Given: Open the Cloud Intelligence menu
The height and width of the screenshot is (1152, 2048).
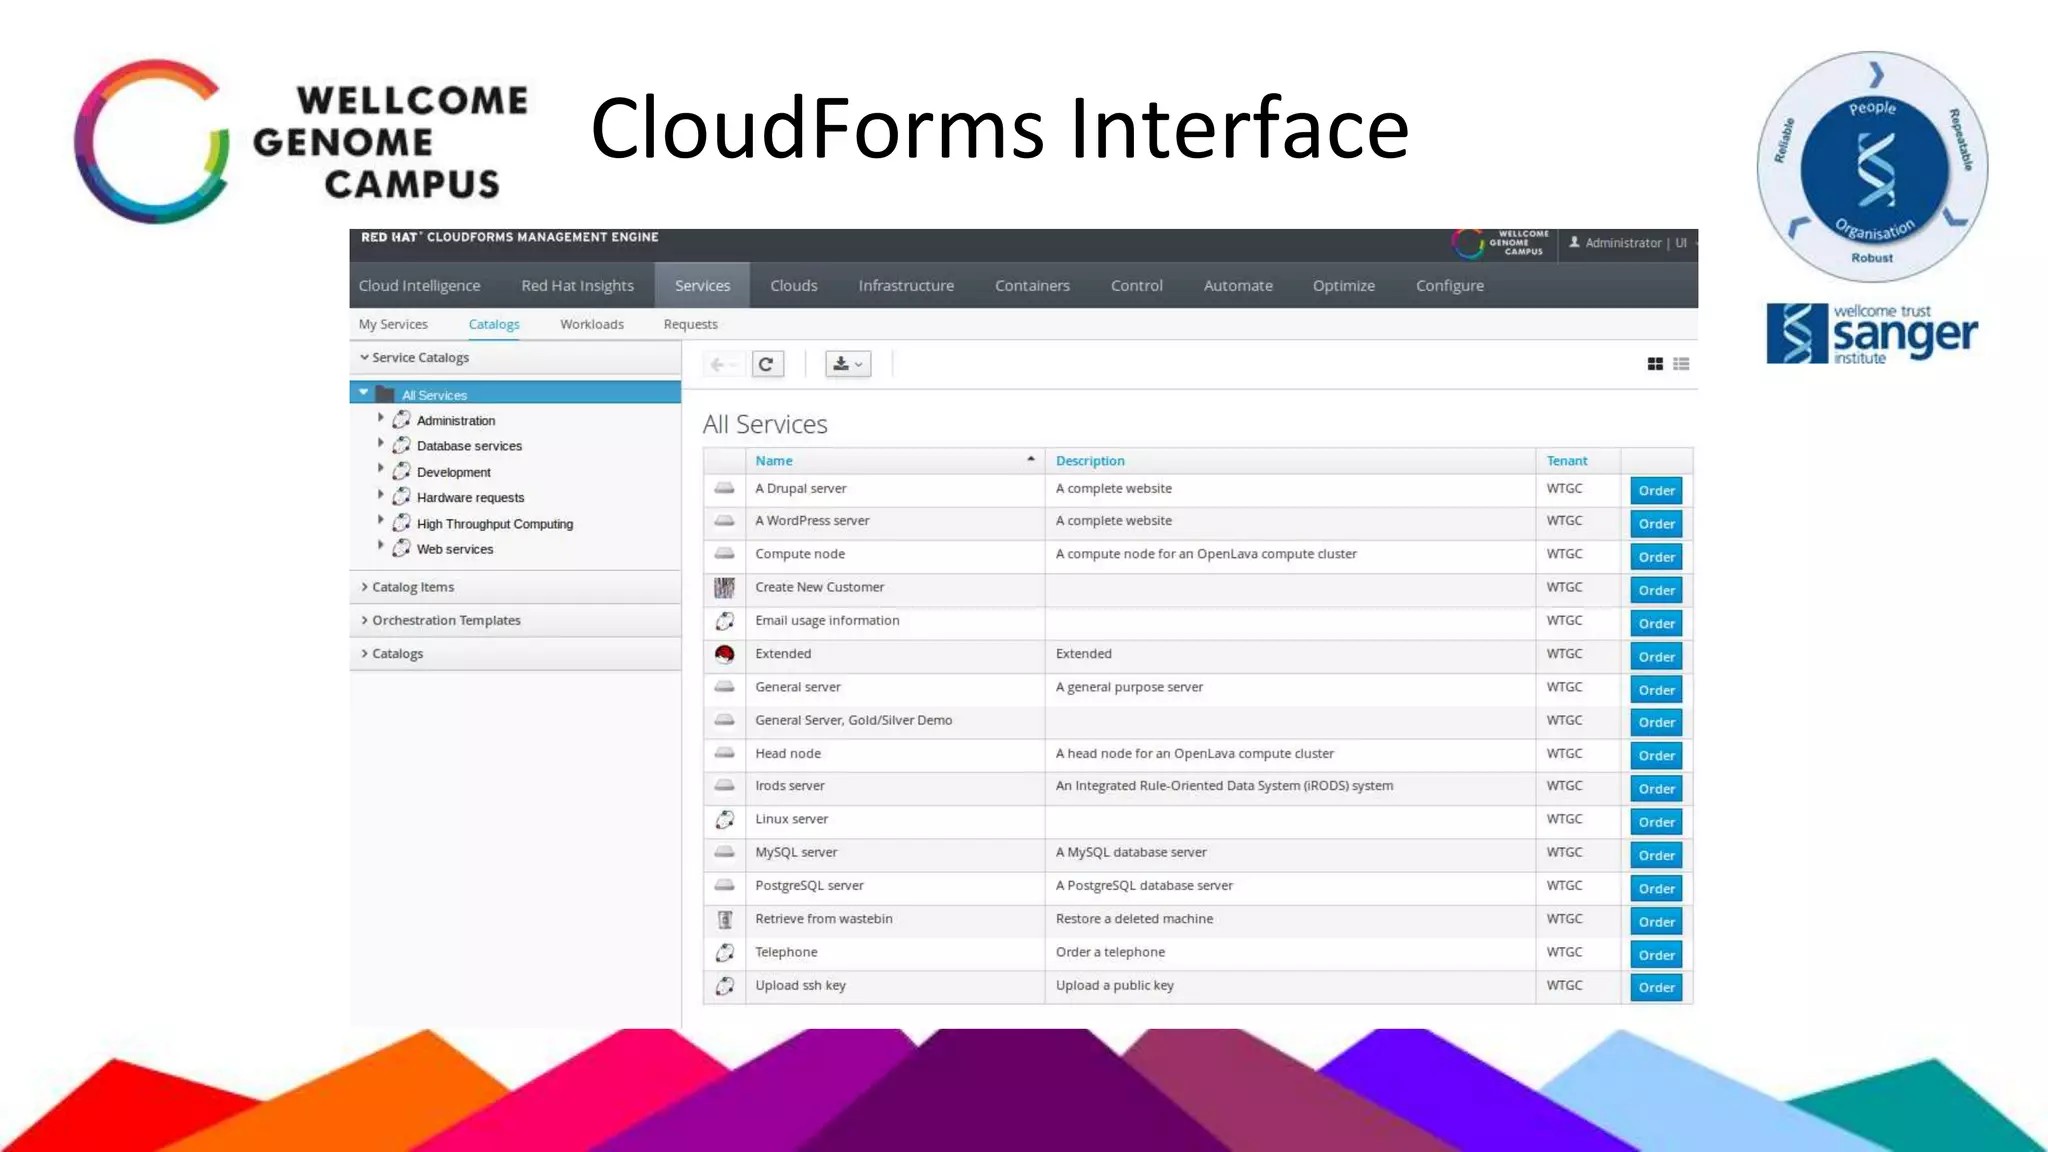Looking at the screenshot, I should [x=419, y=285].
